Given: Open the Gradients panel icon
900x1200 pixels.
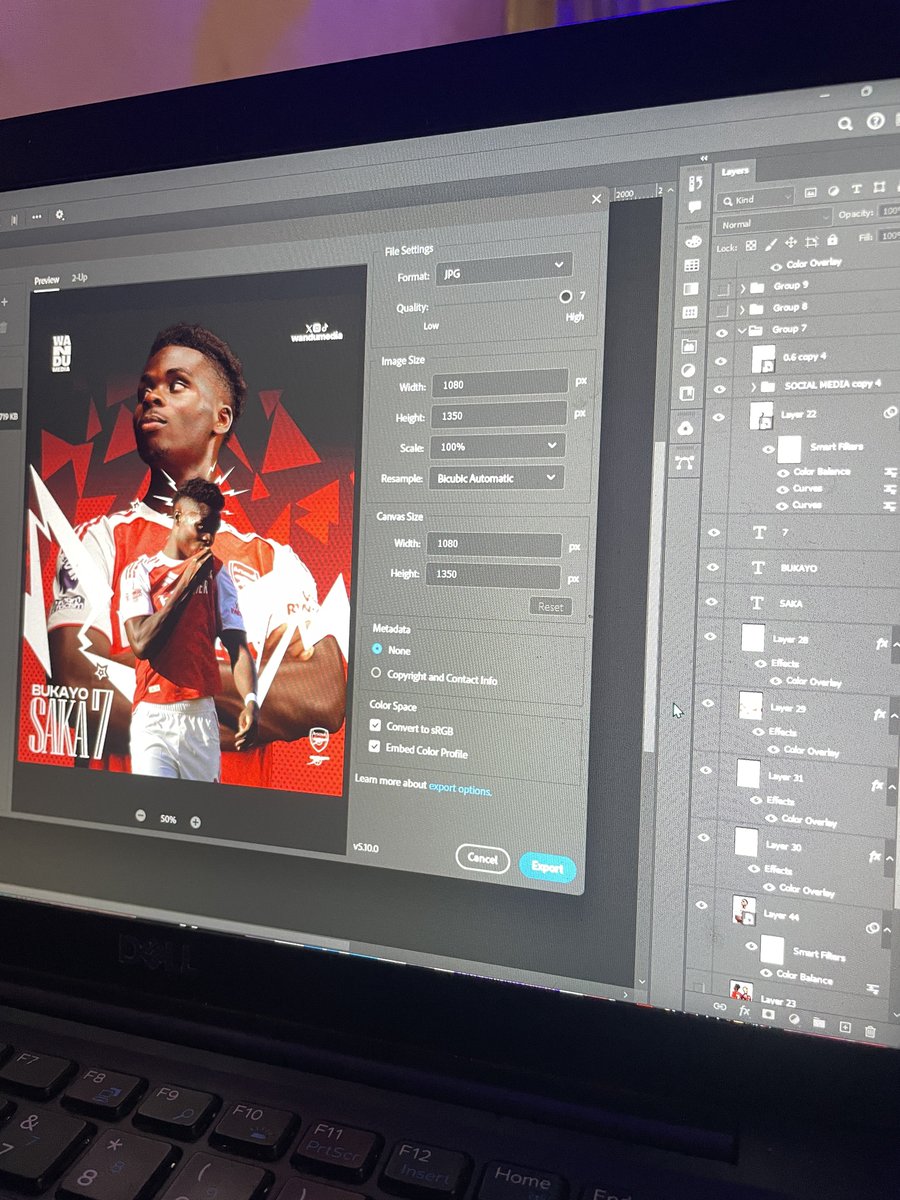Looking at the screenshot, I should coord(691,289).
